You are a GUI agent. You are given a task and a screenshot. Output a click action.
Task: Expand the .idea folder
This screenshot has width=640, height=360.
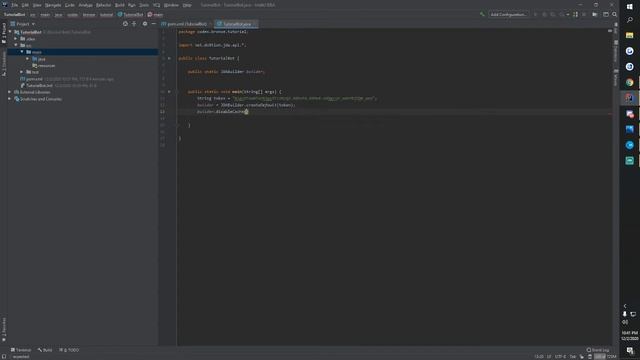[16, 39]
